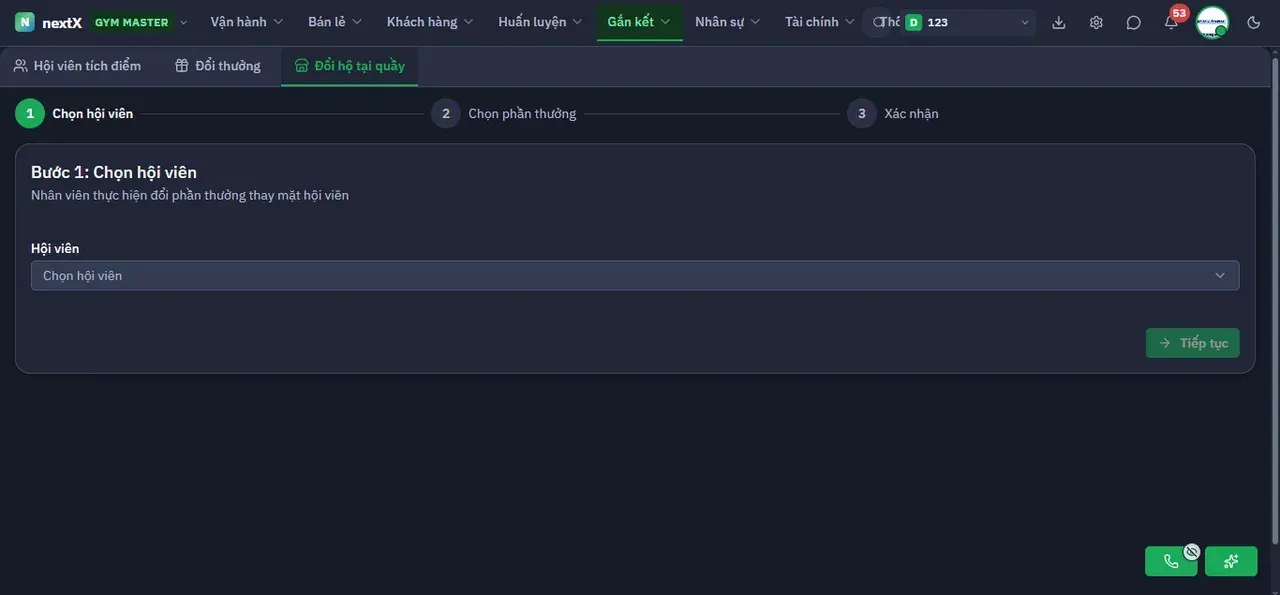The height and width of the screenshot is (595, 1280).
Task: Click the nextX logo icon
Action: pyautogui.click(x=25, y=22)
